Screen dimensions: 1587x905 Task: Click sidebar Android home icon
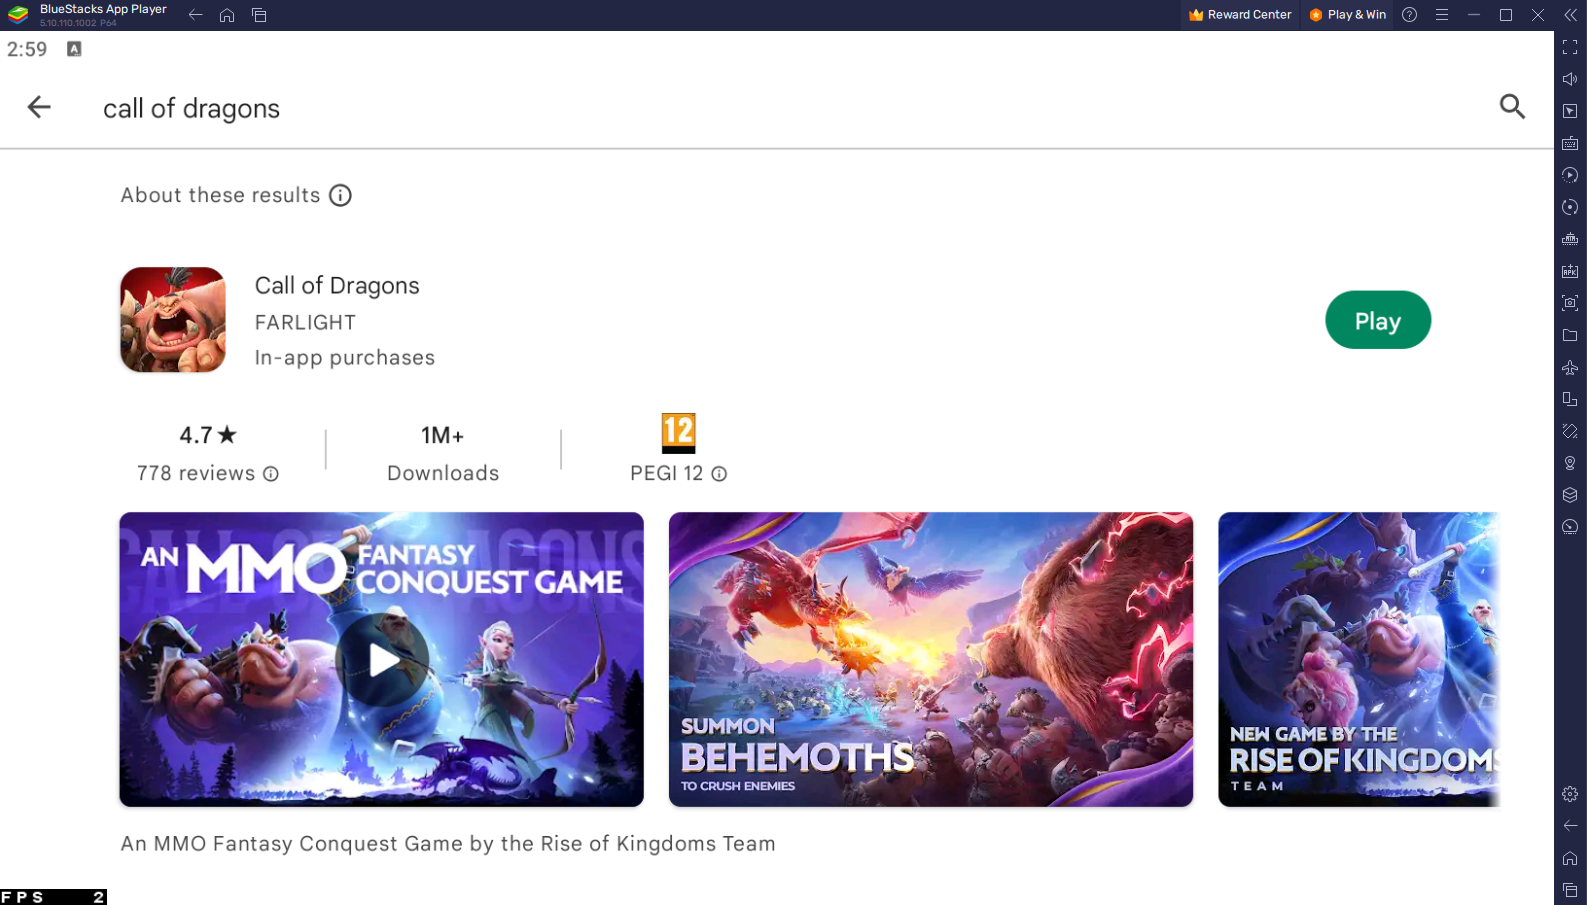1570,858
